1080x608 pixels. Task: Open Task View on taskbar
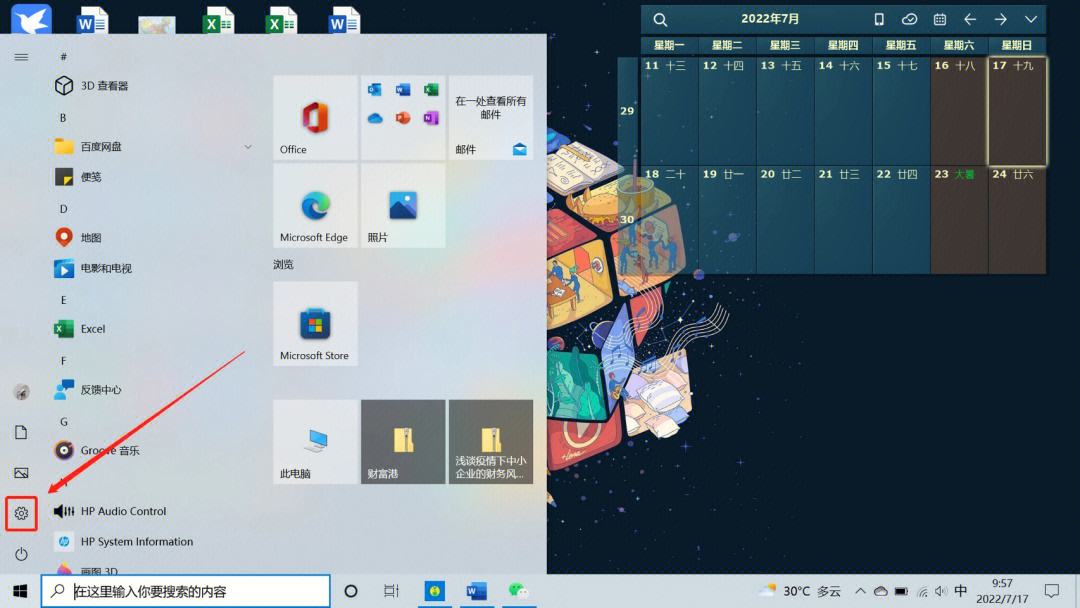point(391,591)
